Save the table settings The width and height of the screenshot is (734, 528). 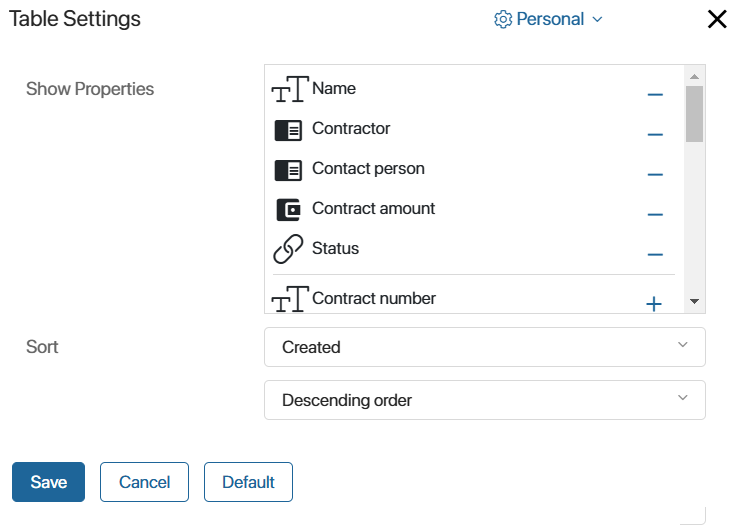click(x=49, y=482)
